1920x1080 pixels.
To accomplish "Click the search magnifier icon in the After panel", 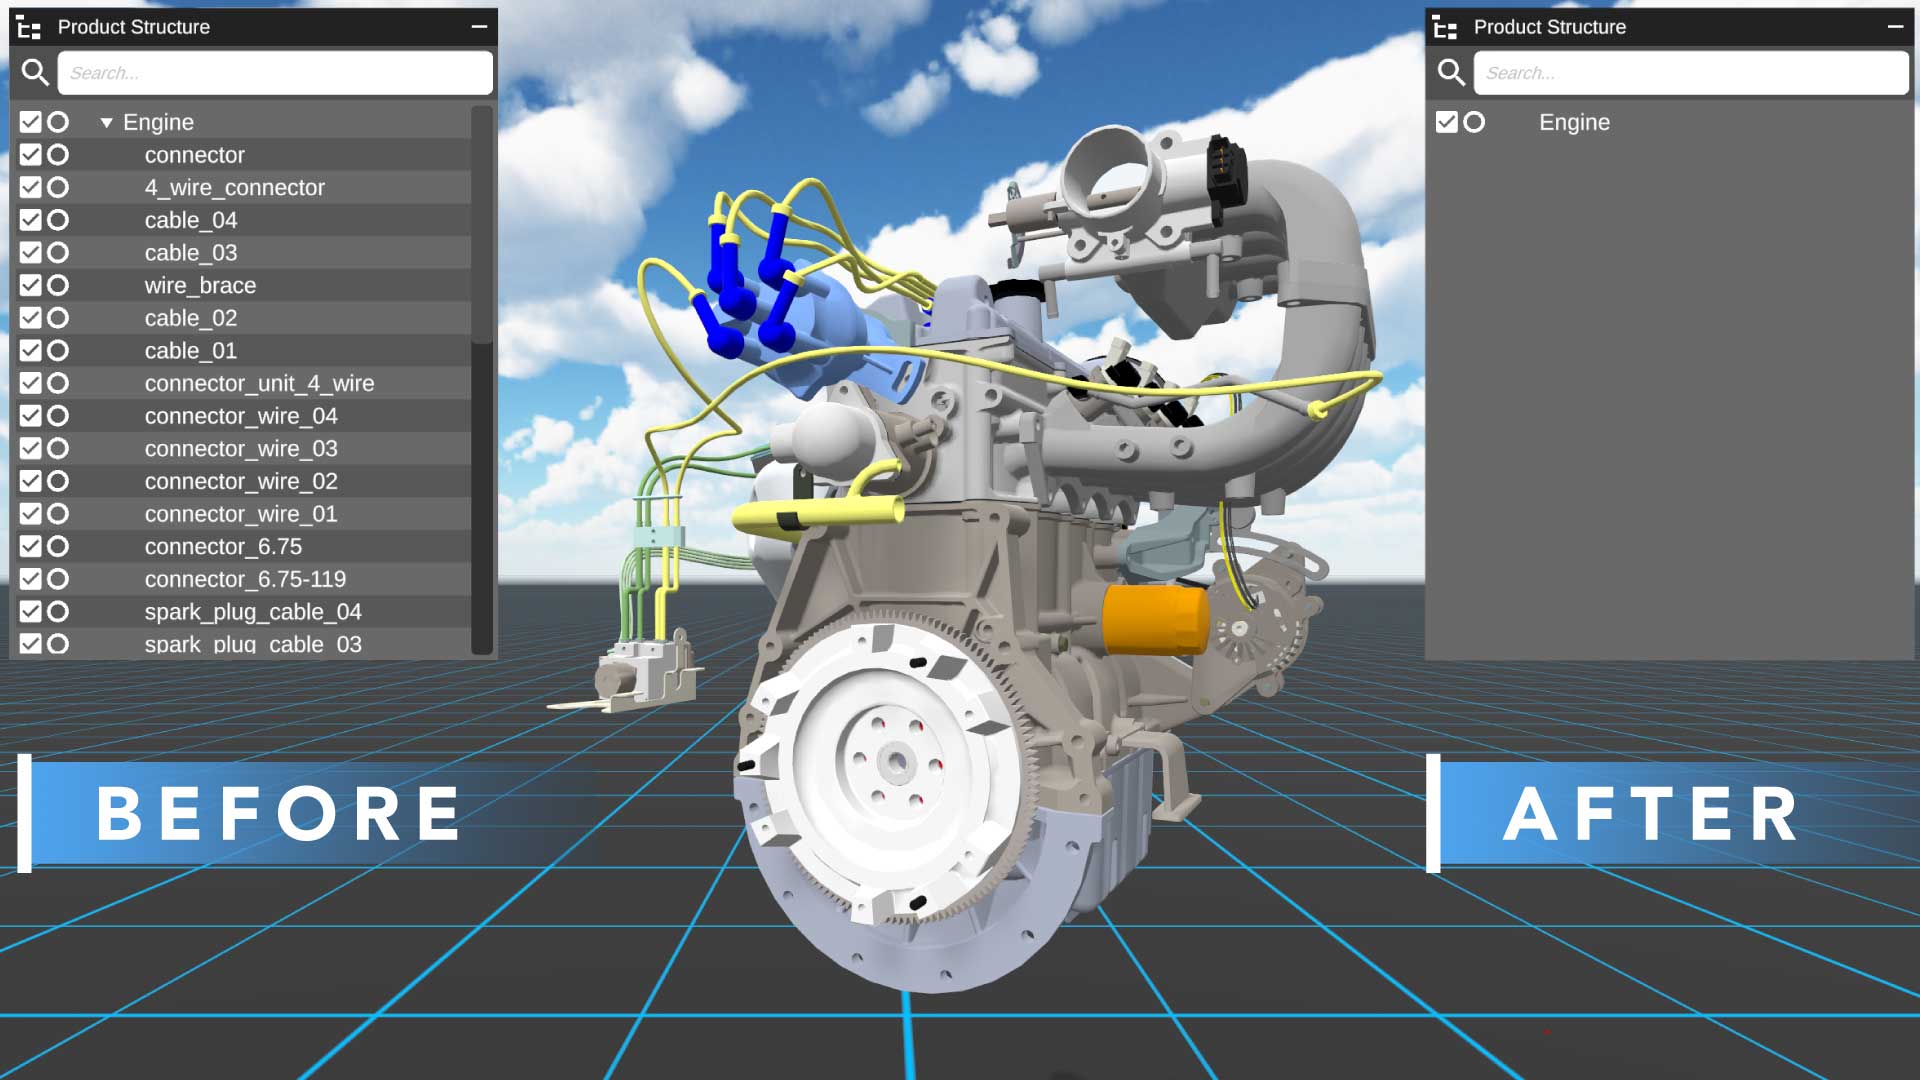I will pyautogui.click(x=1451, y=72).
